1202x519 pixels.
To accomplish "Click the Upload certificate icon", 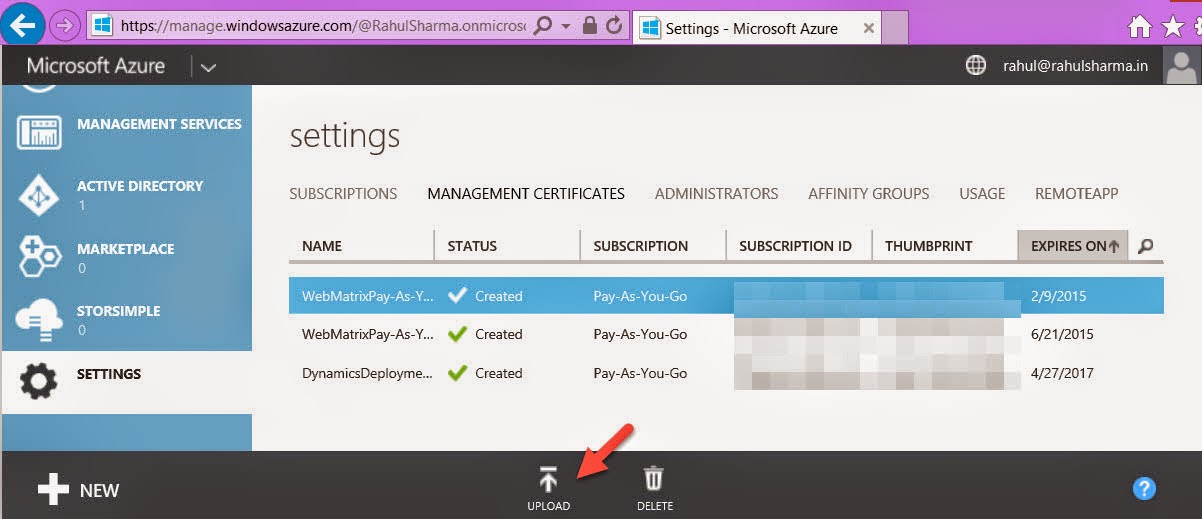I will 548,480.
